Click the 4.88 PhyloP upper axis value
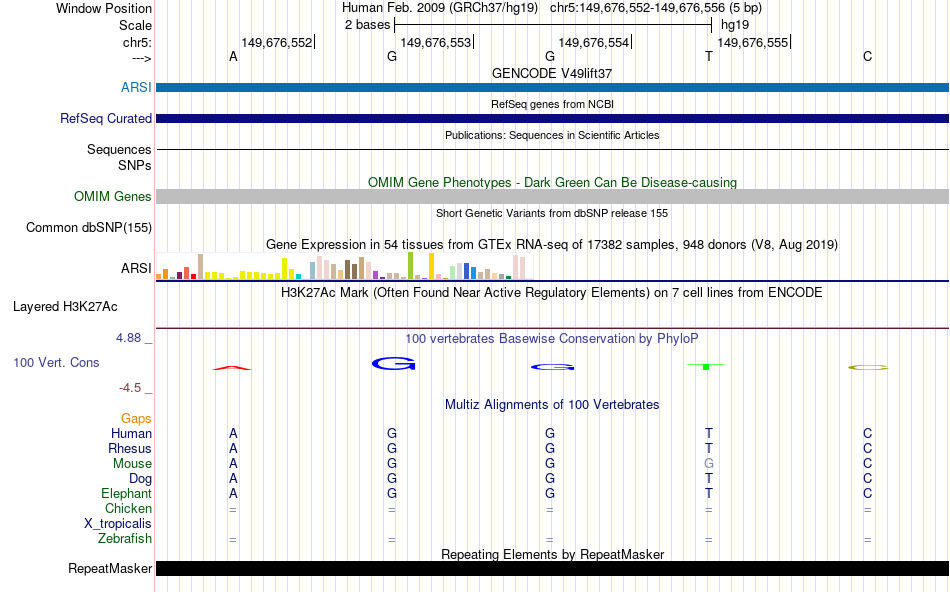Image resolution: width=950 pixels, height=592 pixels. (x=128, y=338)
